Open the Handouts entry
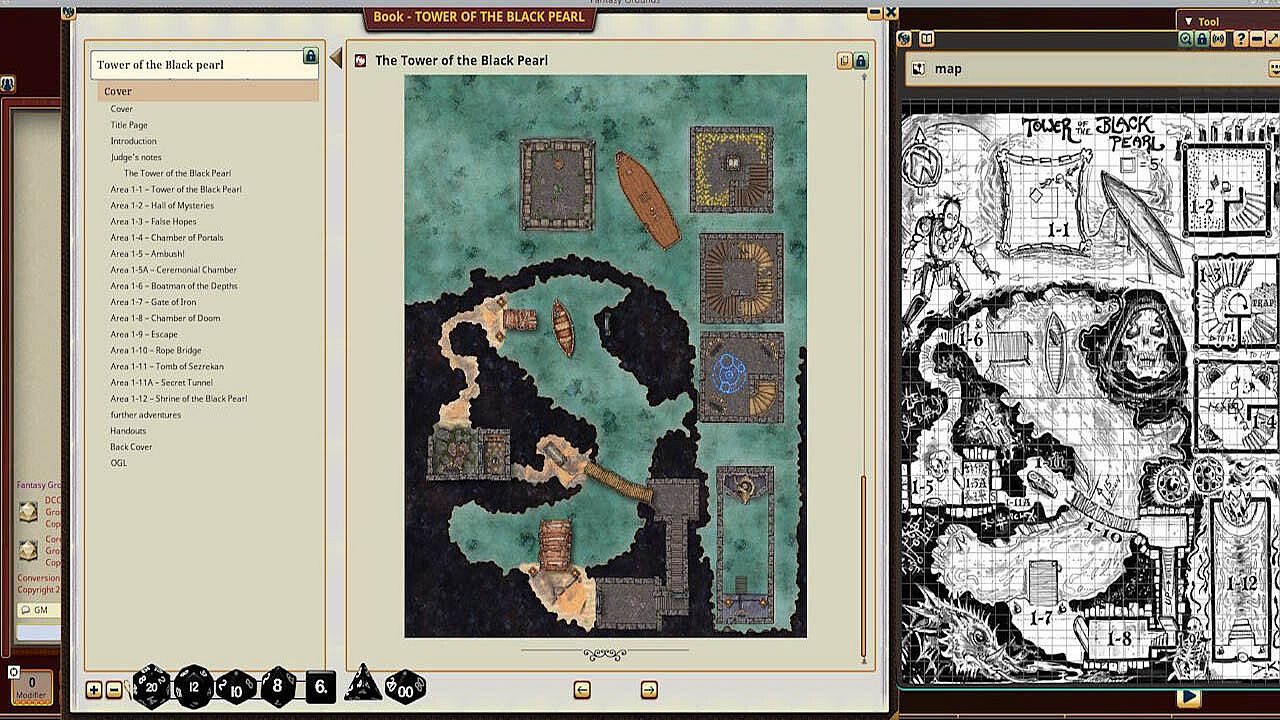 (x=128, y=430)
